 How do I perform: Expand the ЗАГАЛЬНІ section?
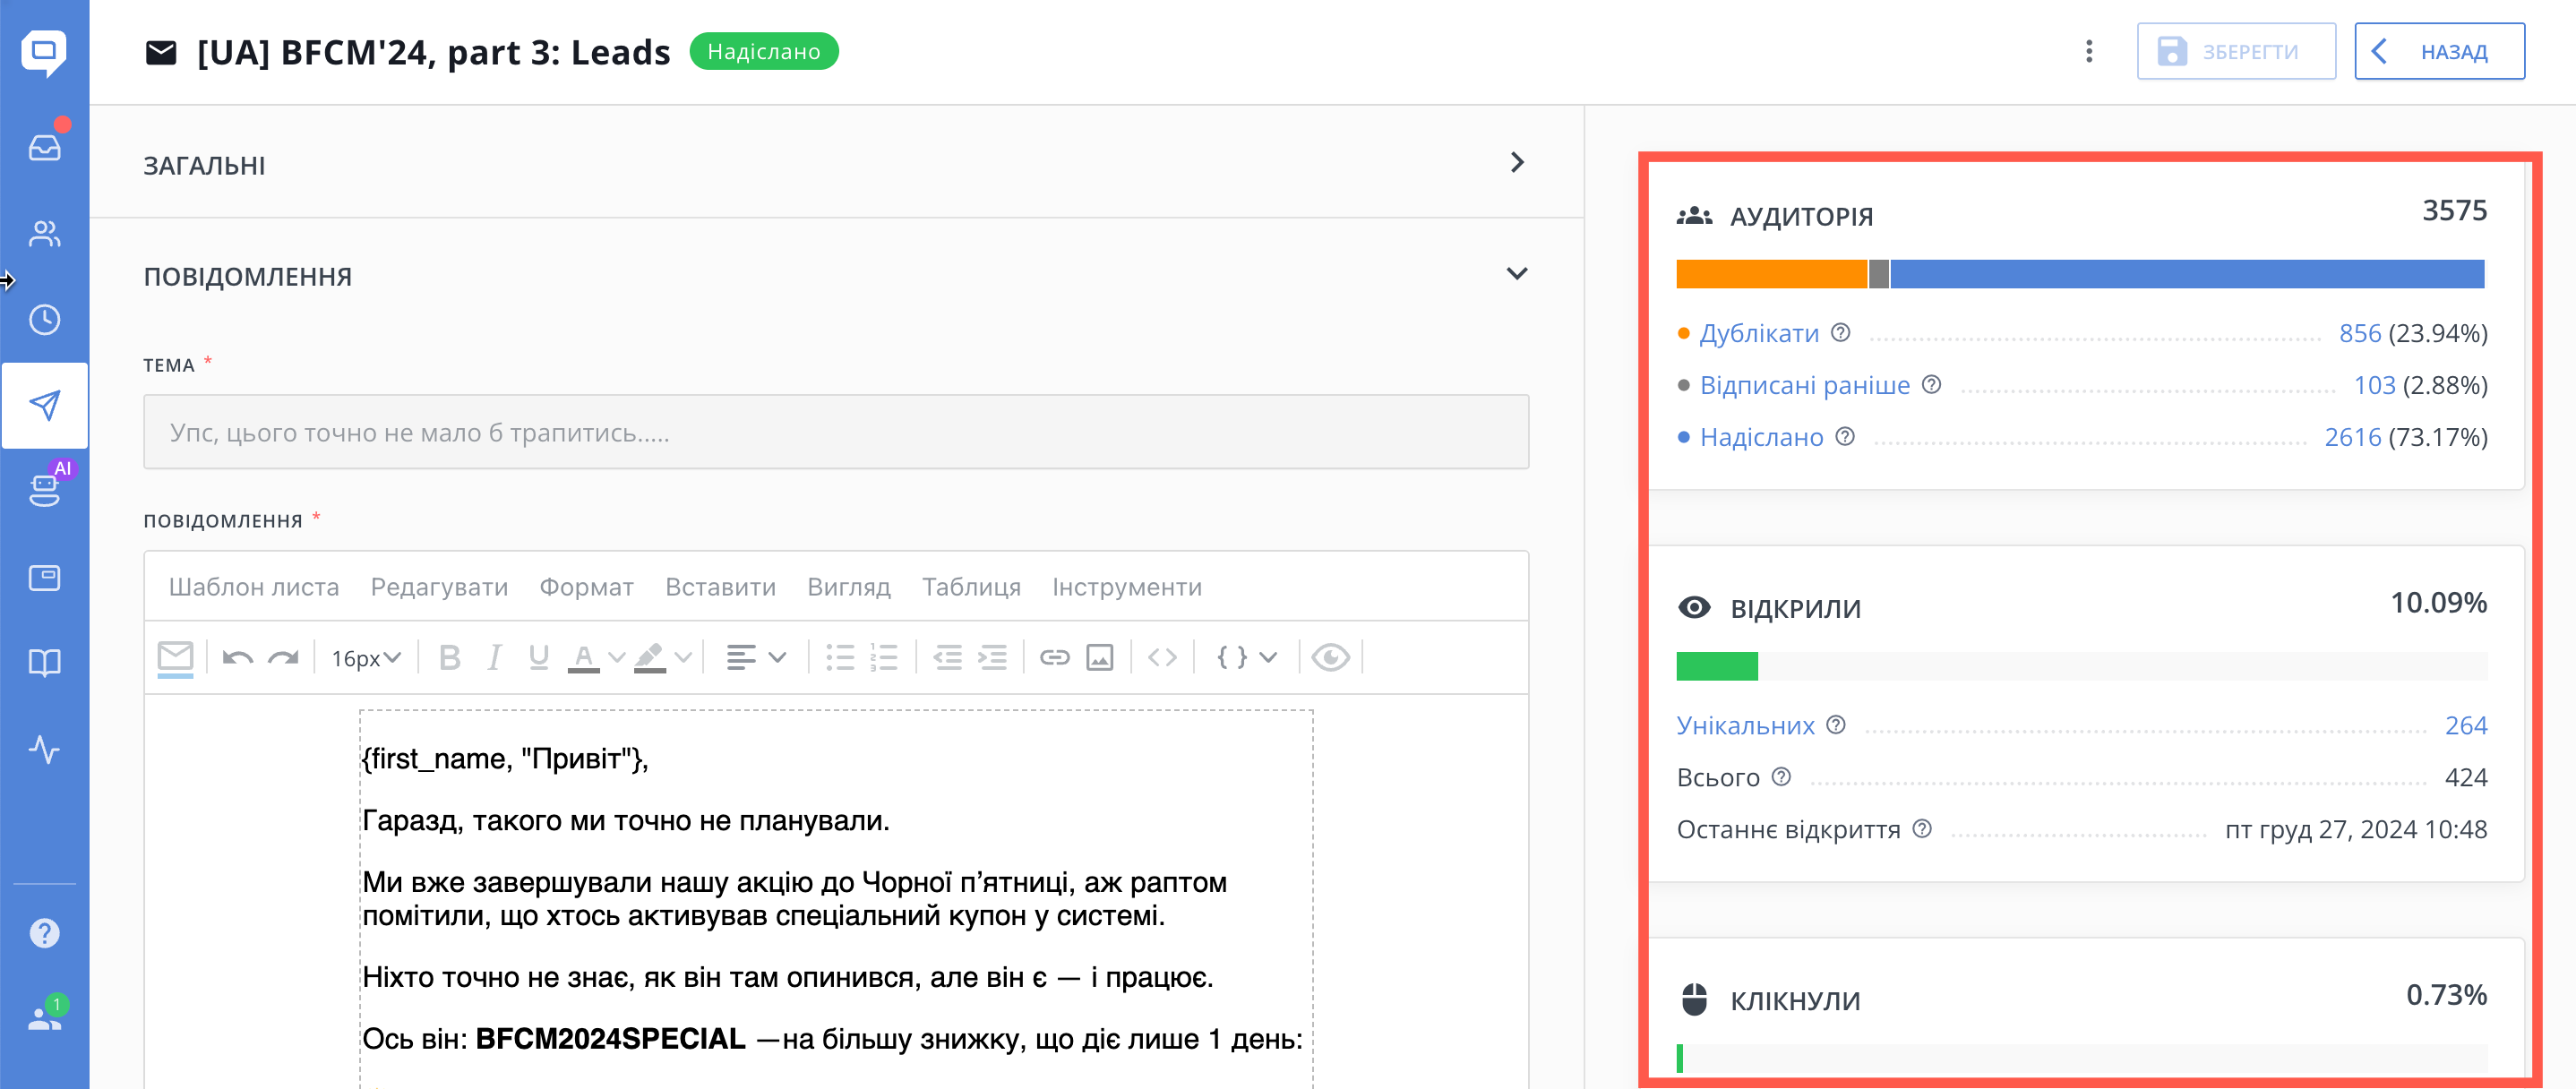pyautogui.click(x=1517, y=162)
